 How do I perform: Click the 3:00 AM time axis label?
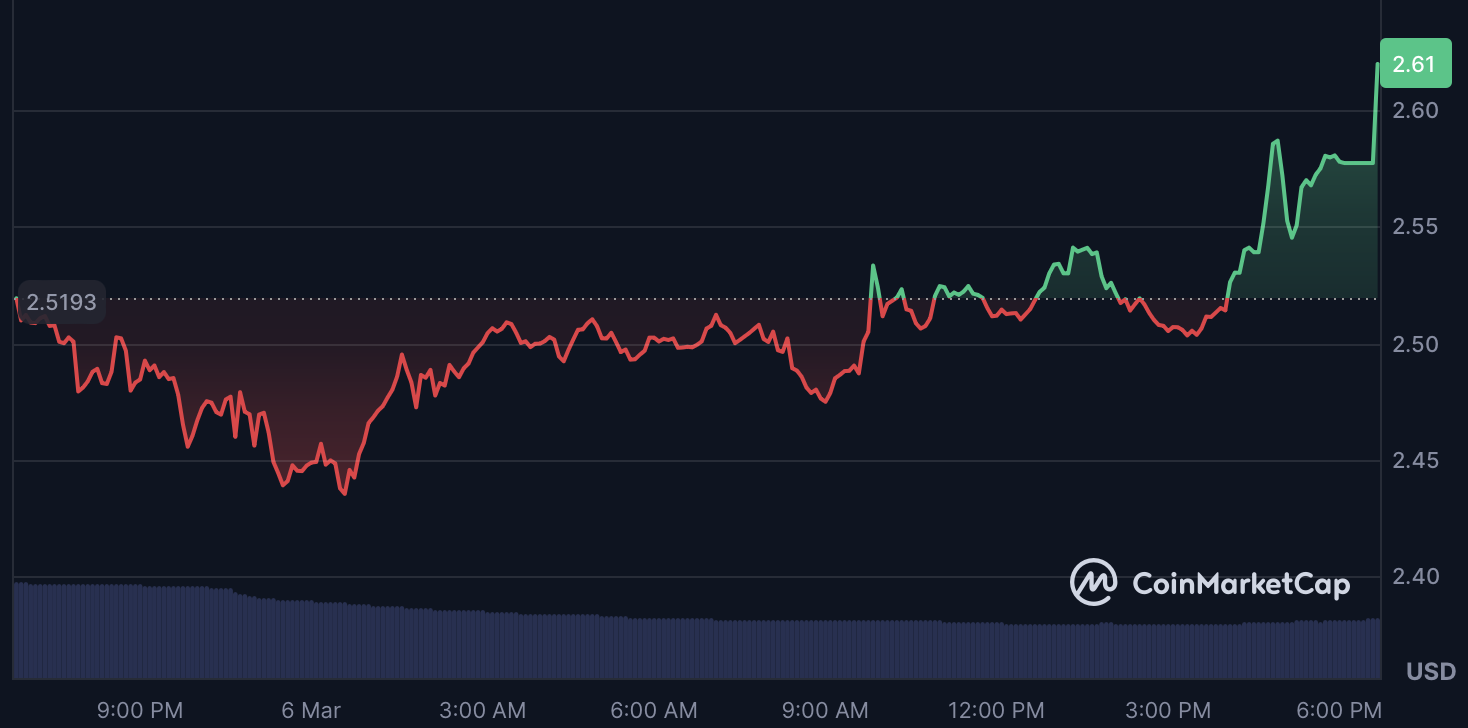(x=482, y=711)
